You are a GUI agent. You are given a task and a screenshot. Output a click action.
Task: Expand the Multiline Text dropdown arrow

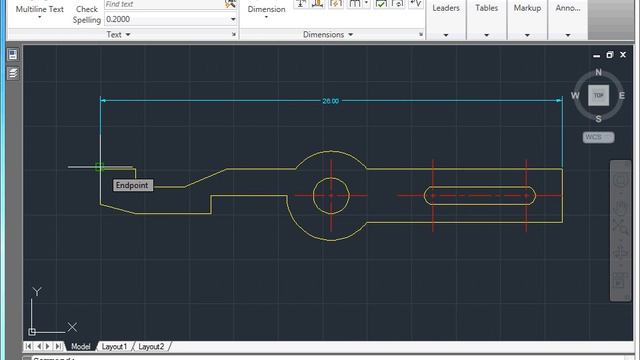[40, 18]
